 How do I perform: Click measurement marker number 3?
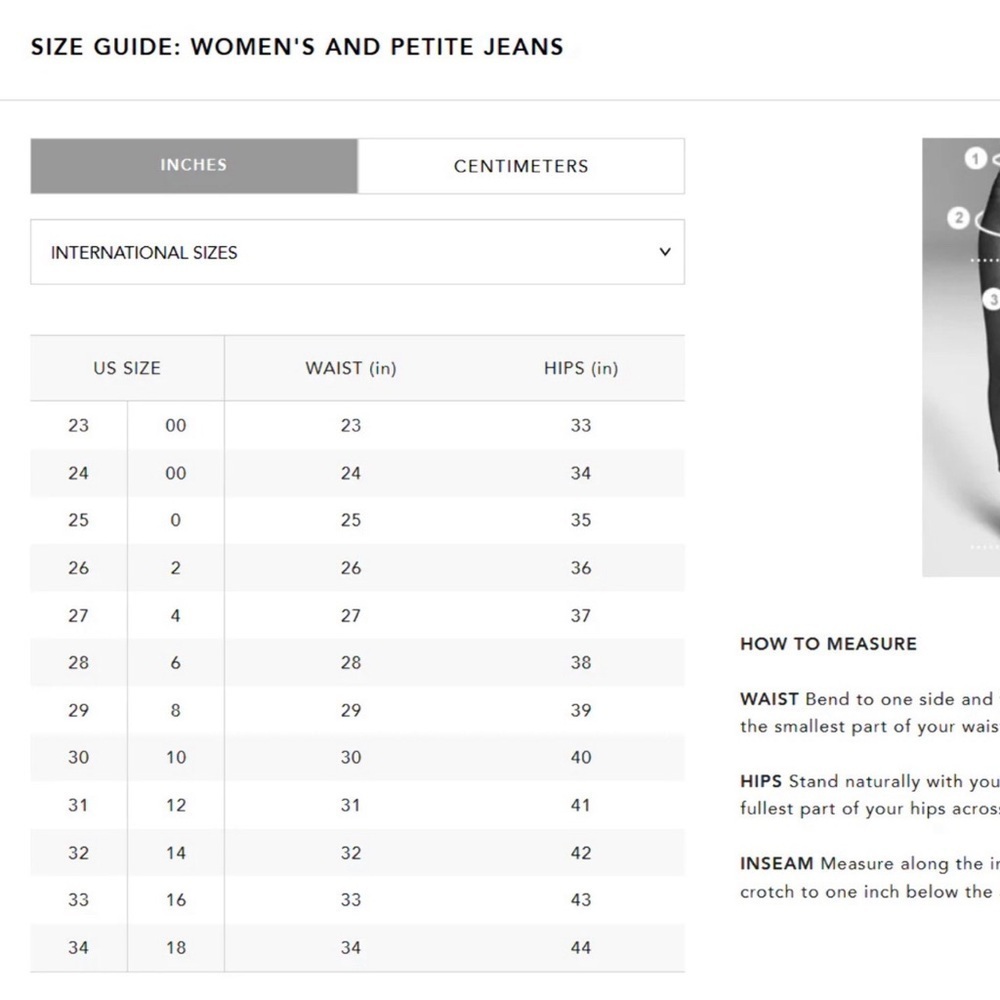tap(992, 299)
